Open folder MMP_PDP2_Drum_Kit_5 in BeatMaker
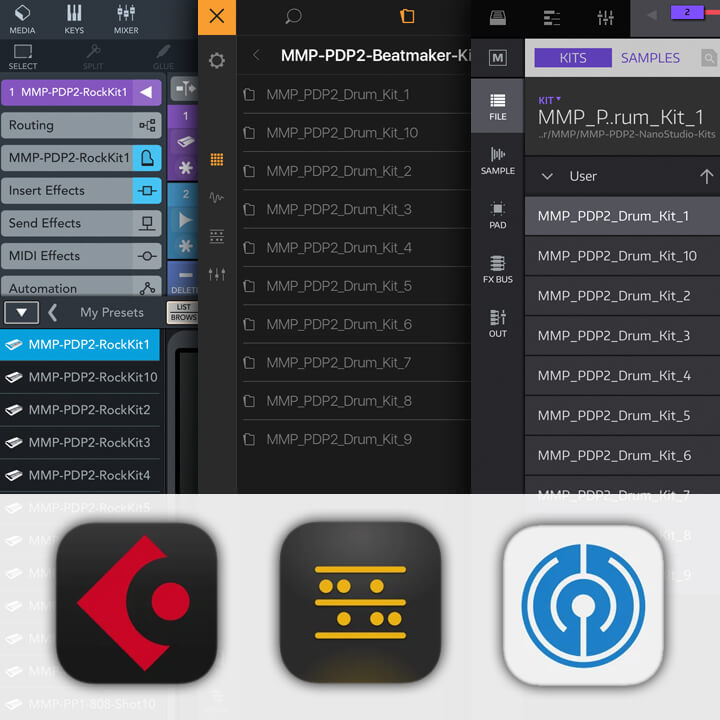This screenshot has width=720, height=720. point(356,287)
